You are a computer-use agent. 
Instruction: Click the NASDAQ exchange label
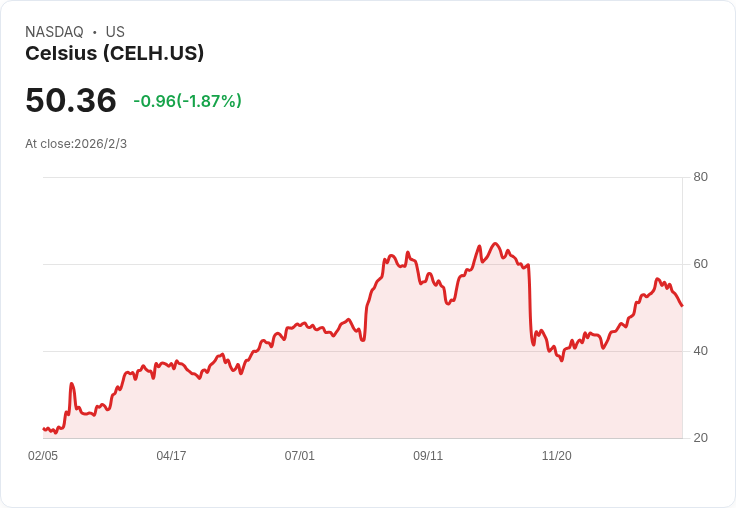[x=54, y=32]
